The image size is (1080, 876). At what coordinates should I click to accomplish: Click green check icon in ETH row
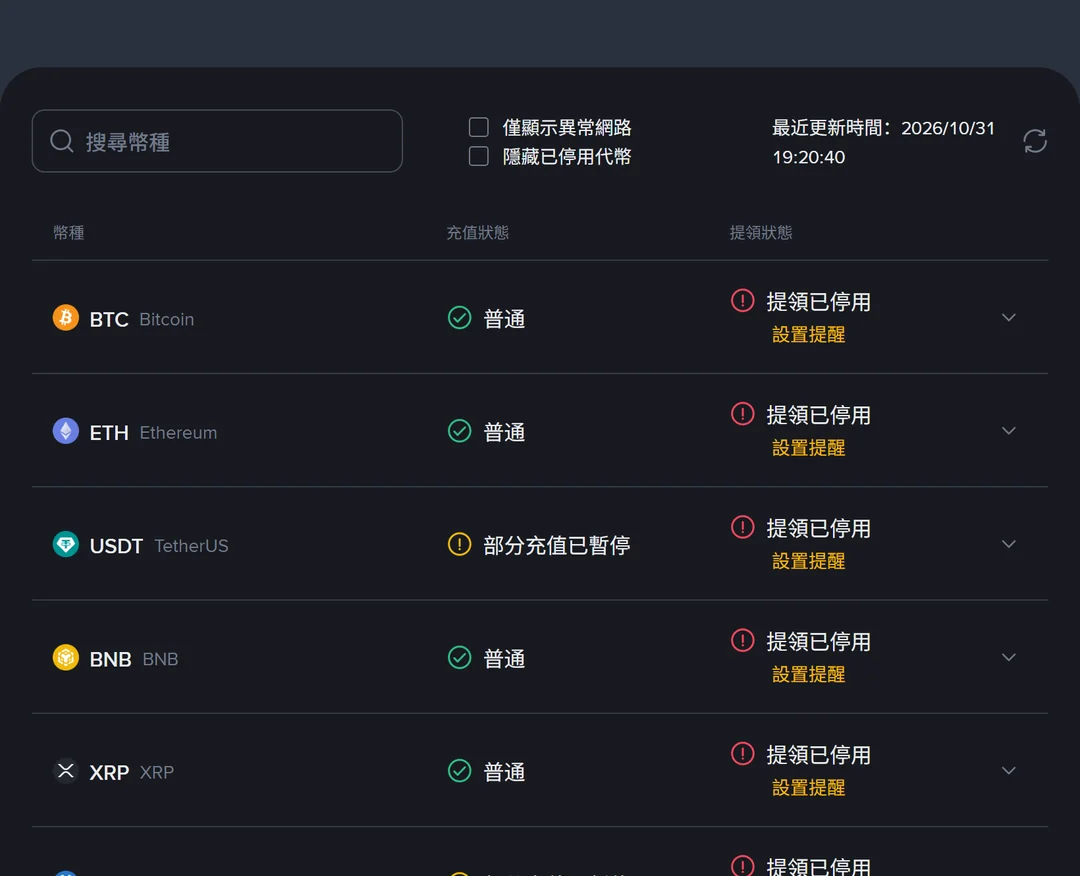tap(459, 431)
